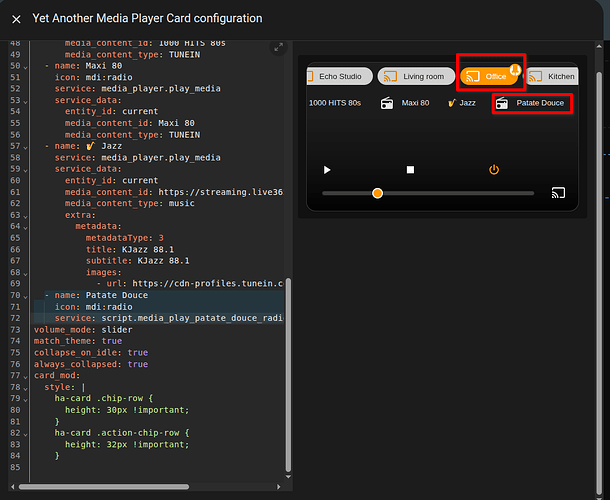Click the editor scroll left arrow
This screenshot has height=500, width=610.
point(12,487)
